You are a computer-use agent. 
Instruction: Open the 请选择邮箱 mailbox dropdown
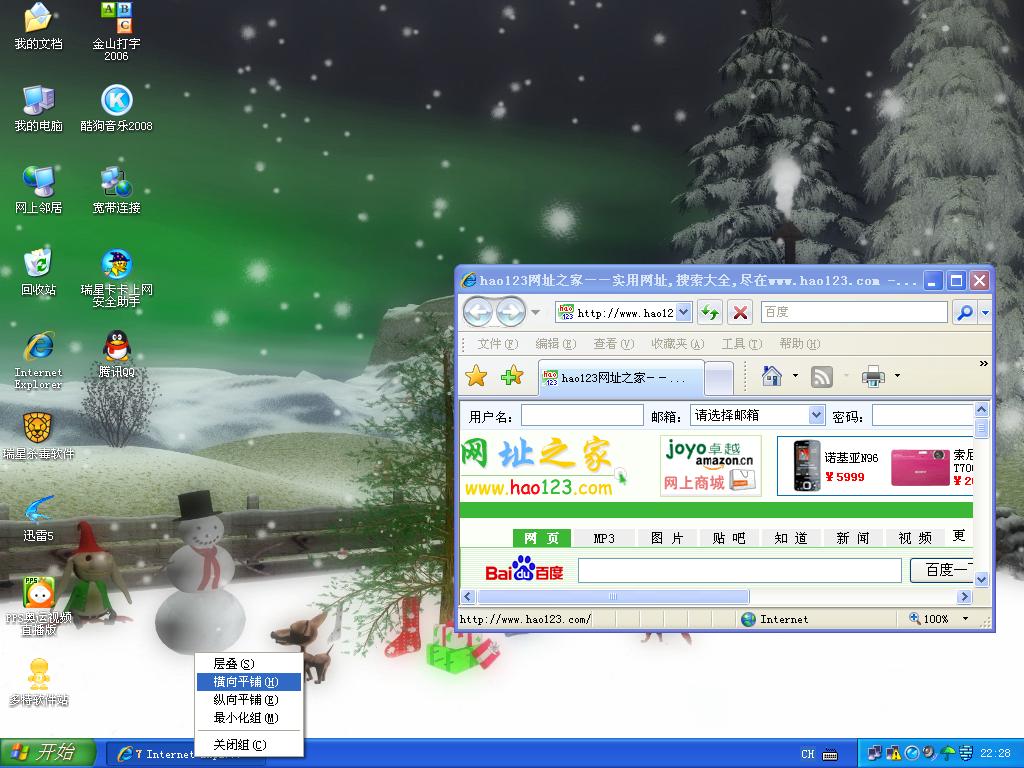[x=816, y=415]
